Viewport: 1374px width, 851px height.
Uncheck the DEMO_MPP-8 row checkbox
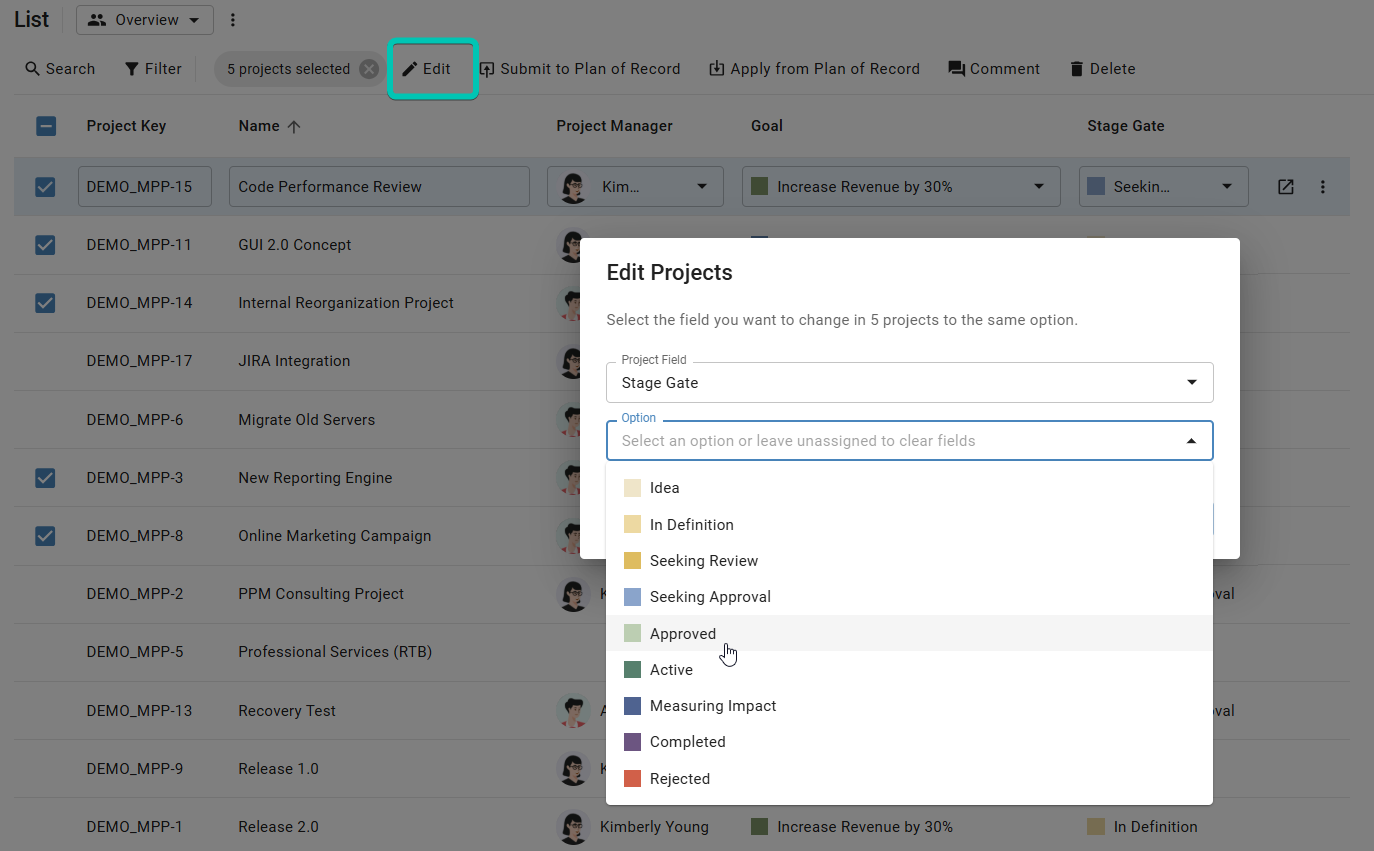(46, 536)
